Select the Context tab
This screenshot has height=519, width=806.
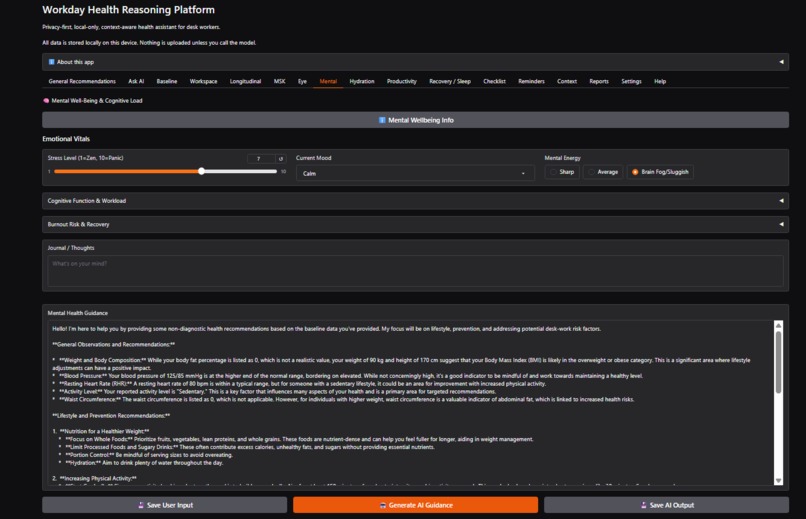click(566, 81)
